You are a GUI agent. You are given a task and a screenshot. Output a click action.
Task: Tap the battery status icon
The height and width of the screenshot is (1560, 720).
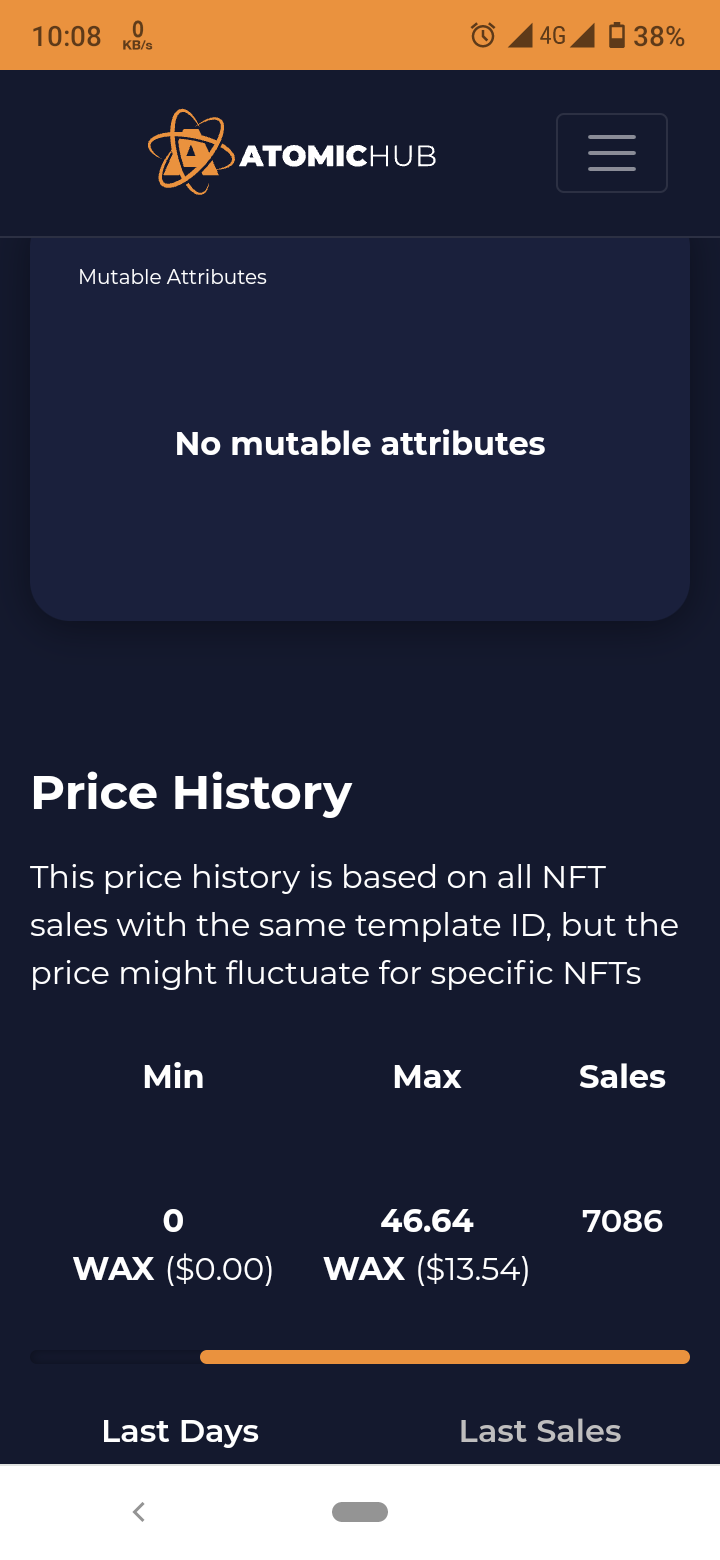[617, 36]
